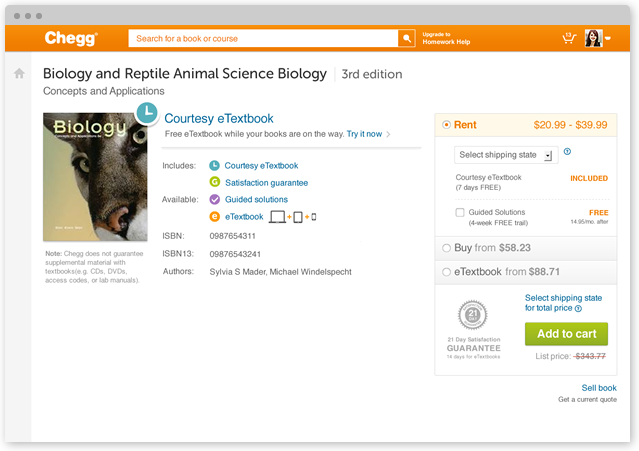
Task: Click authors Sylvia S Mader, Michael Windelspecht
Action: pyautogui.click(x=280, y=272)
